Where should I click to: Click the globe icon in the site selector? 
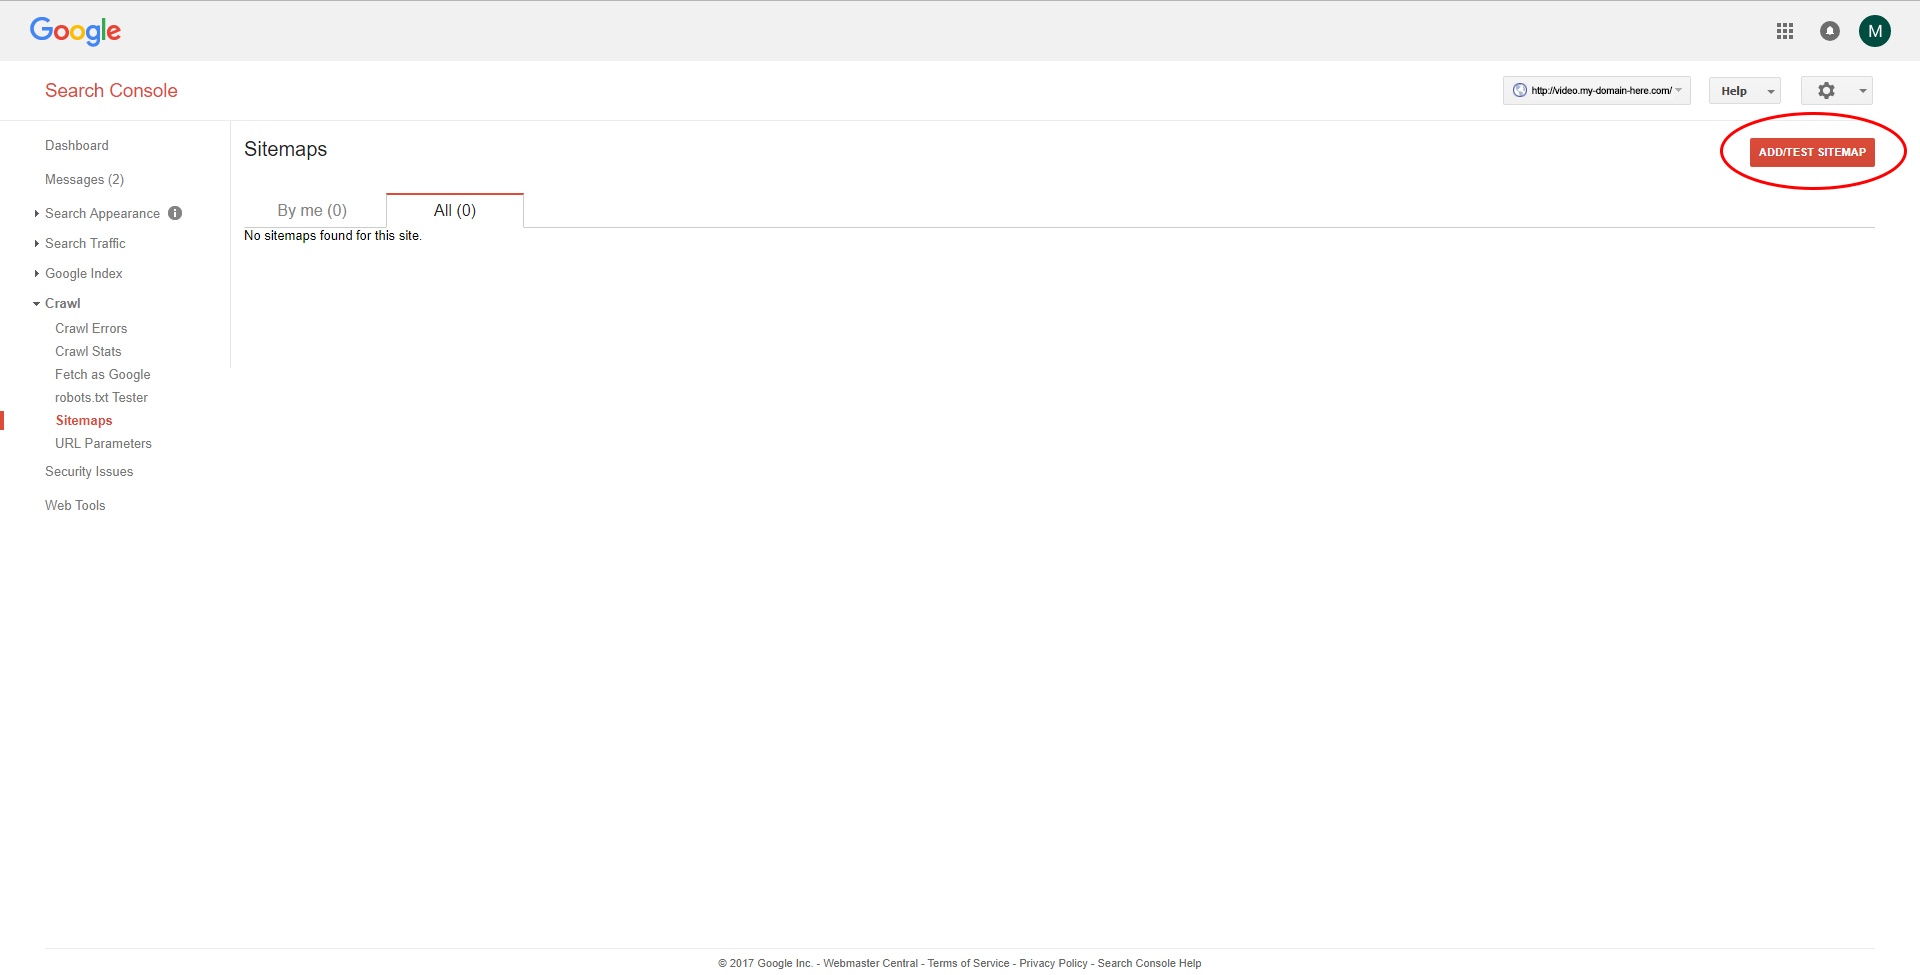[x=1520, y=90]
